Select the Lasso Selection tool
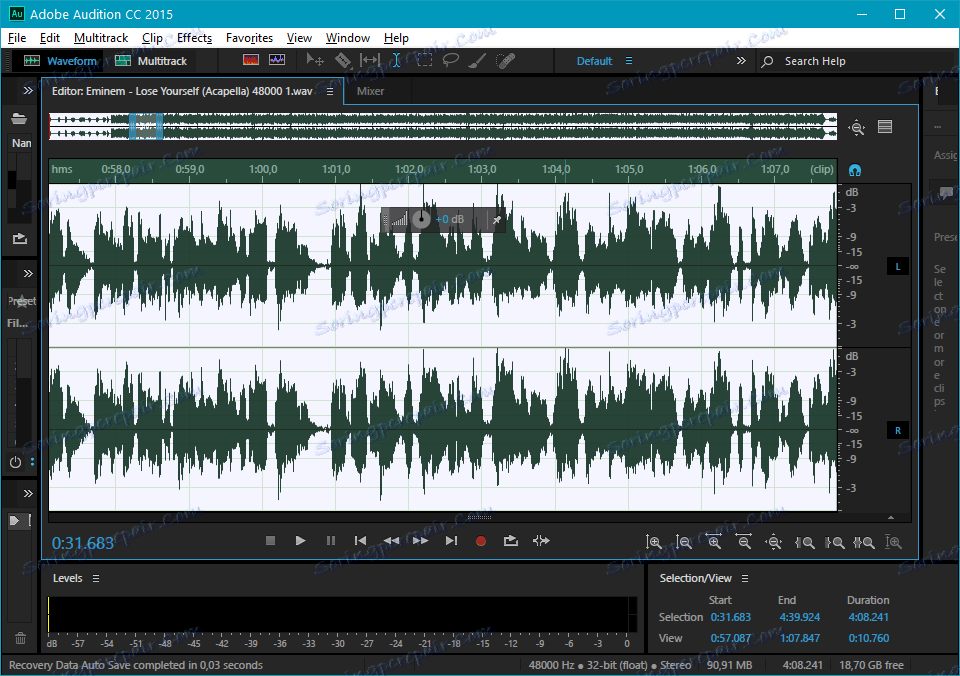Viewport: 960px width, 676px height. click(451, 61)
